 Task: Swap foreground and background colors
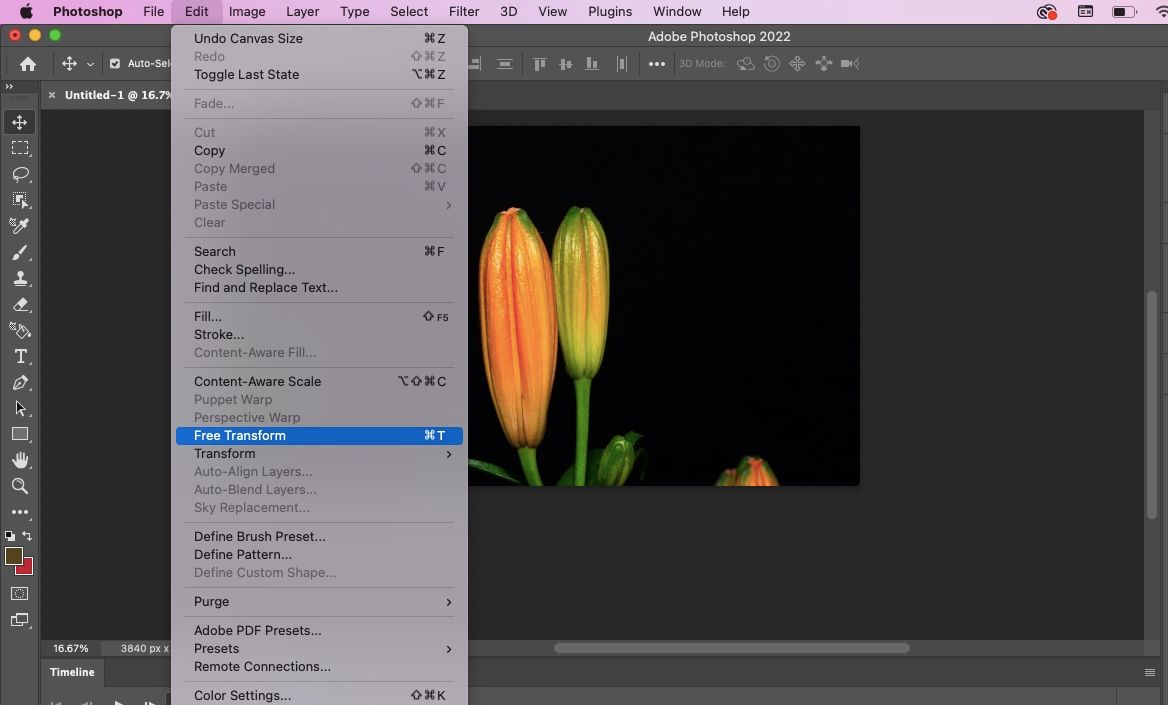[x=28, y=536]
